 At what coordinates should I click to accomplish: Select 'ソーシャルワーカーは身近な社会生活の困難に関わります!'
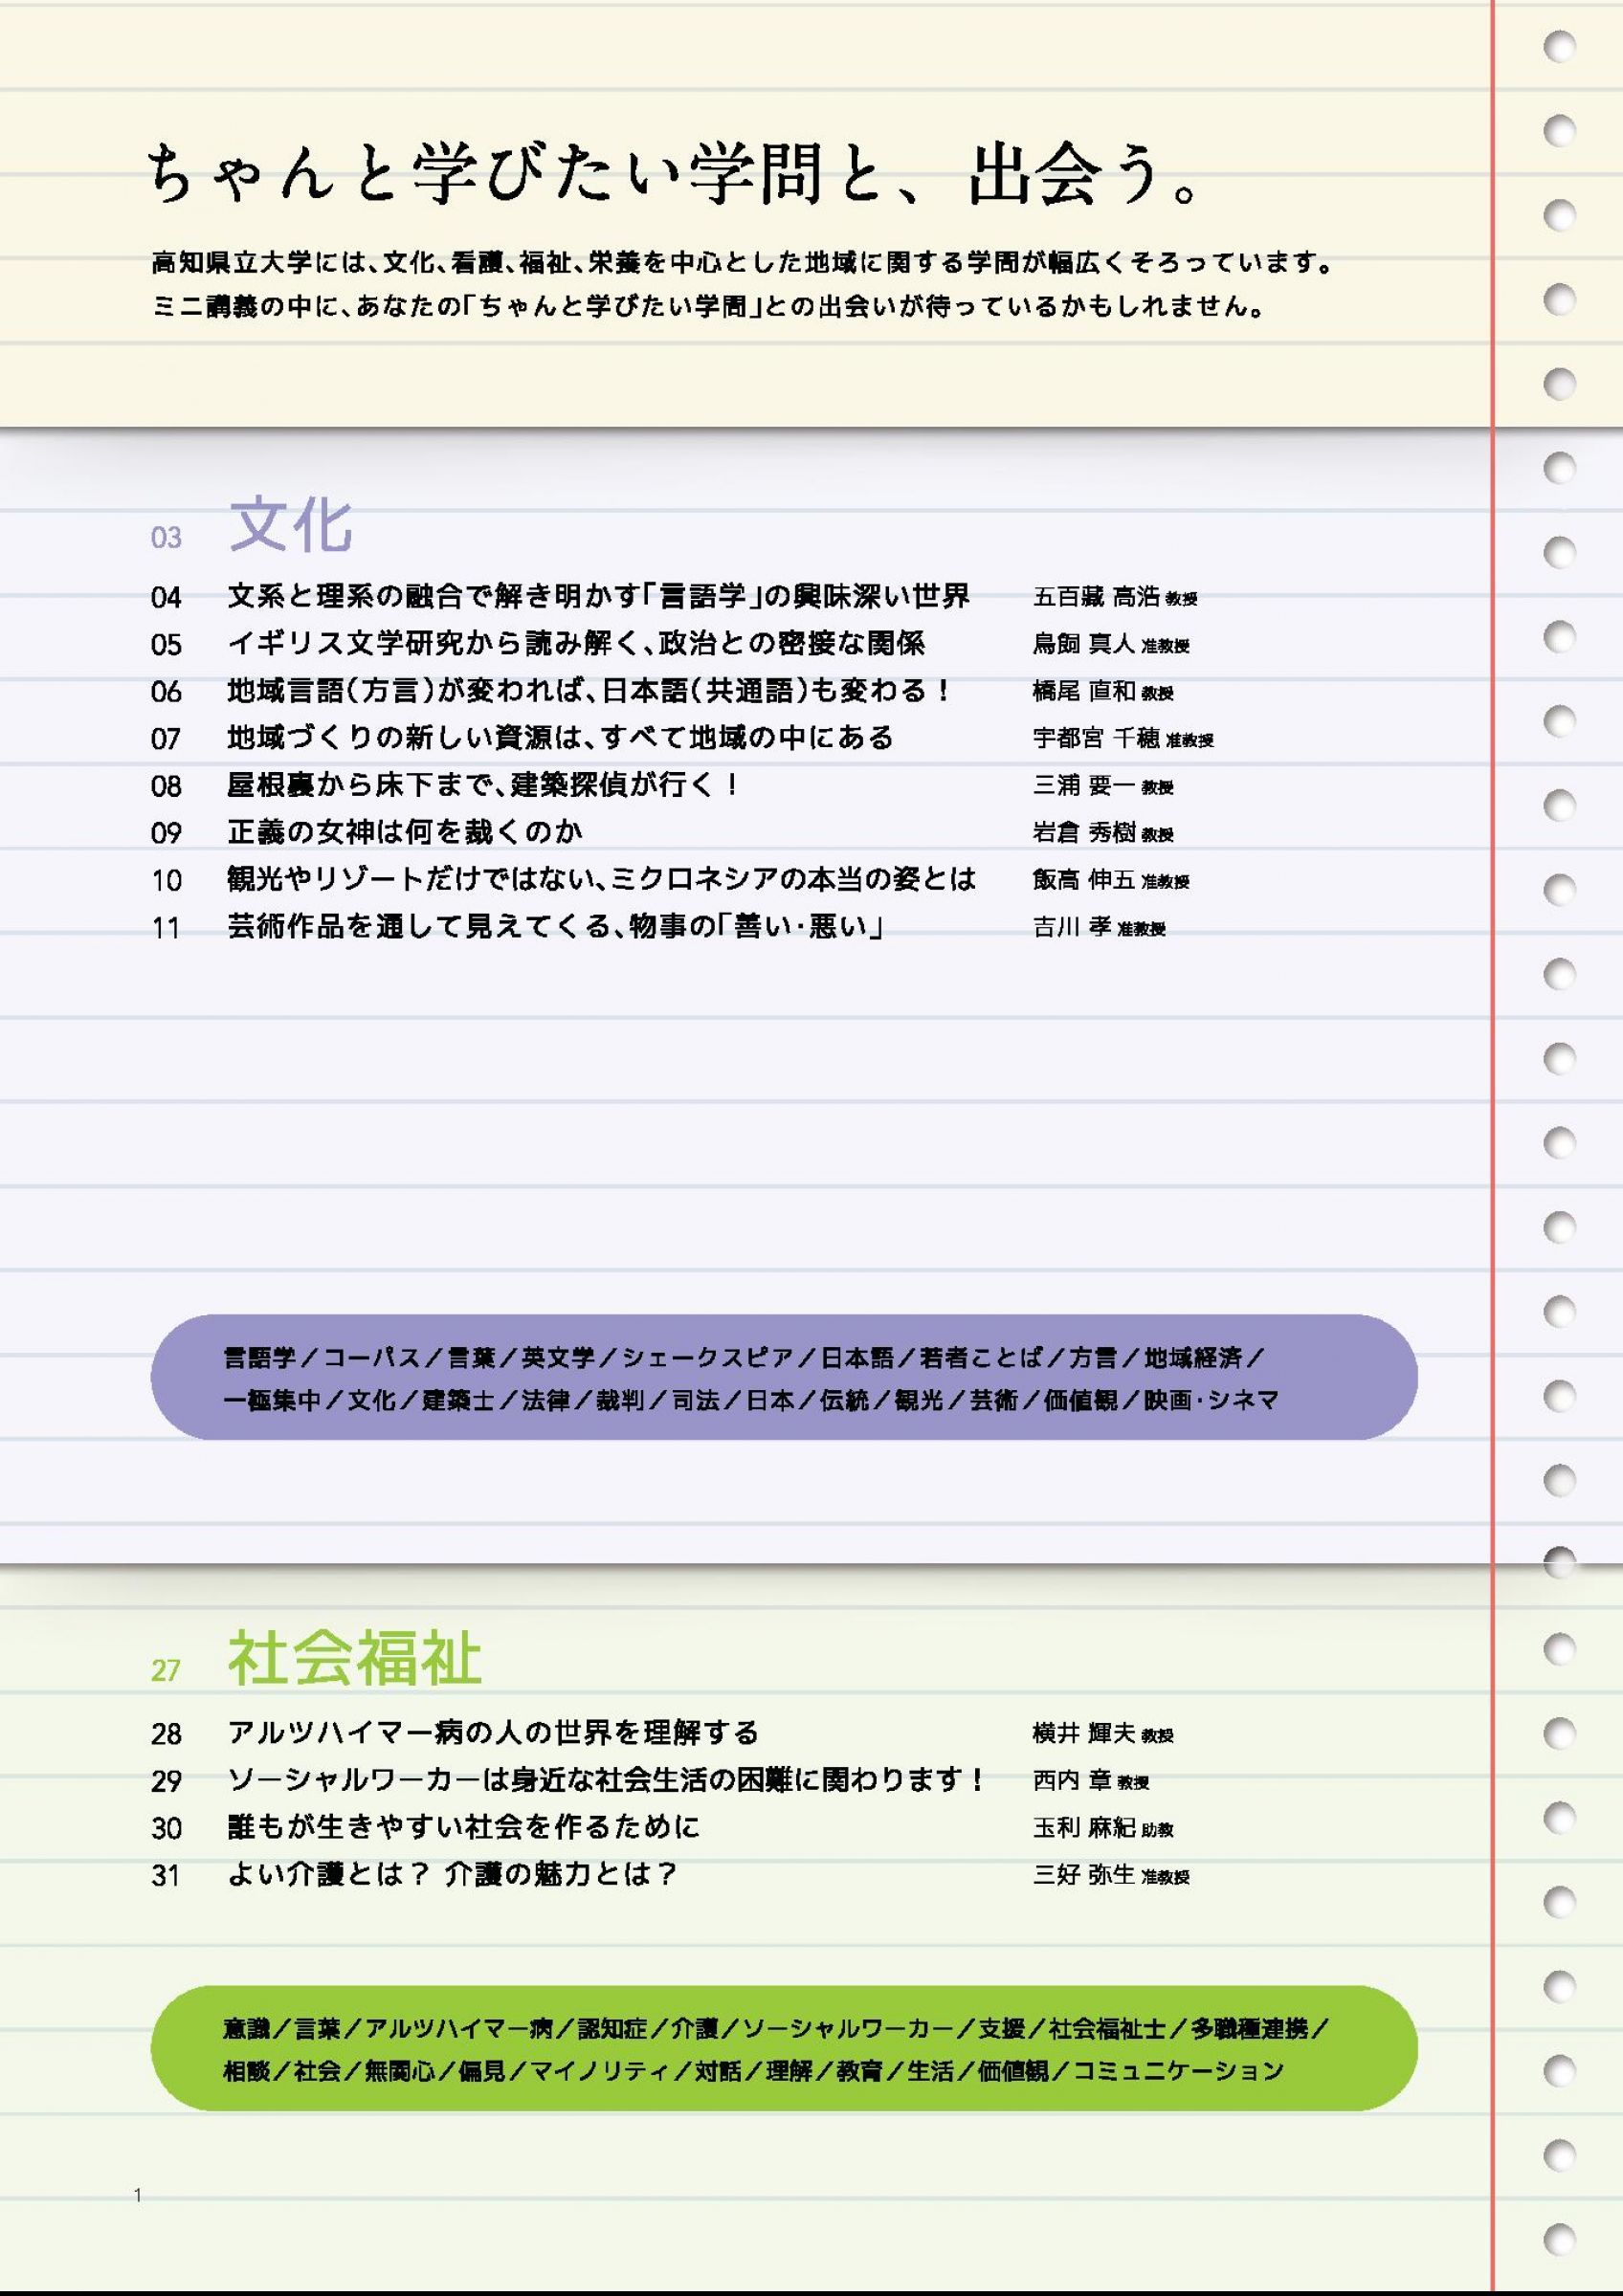(606, 1779)
